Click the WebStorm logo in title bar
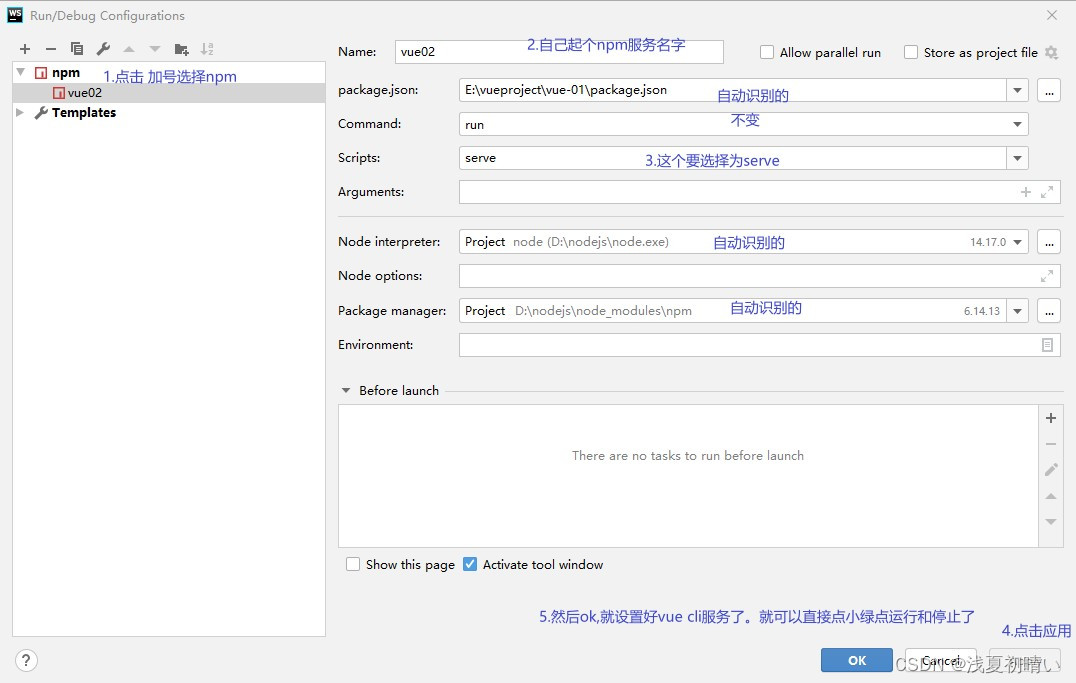Viewport: 1076px width, 683px height. [x=14, y=15]
